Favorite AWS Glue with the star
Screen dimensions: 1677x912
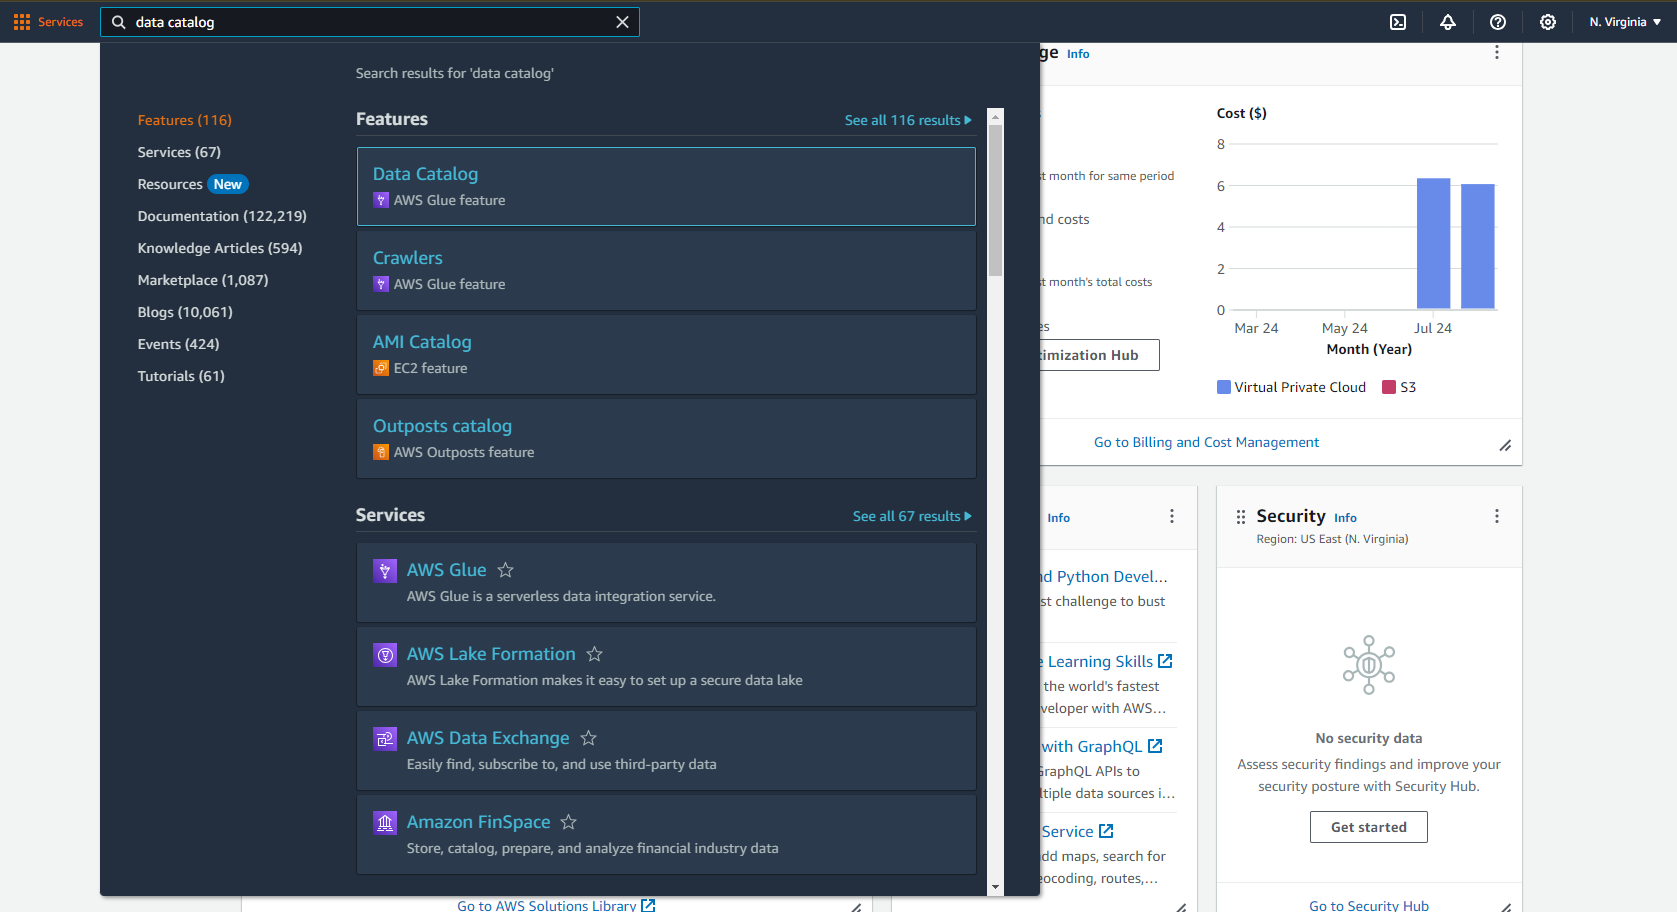(x=506, y=570)
